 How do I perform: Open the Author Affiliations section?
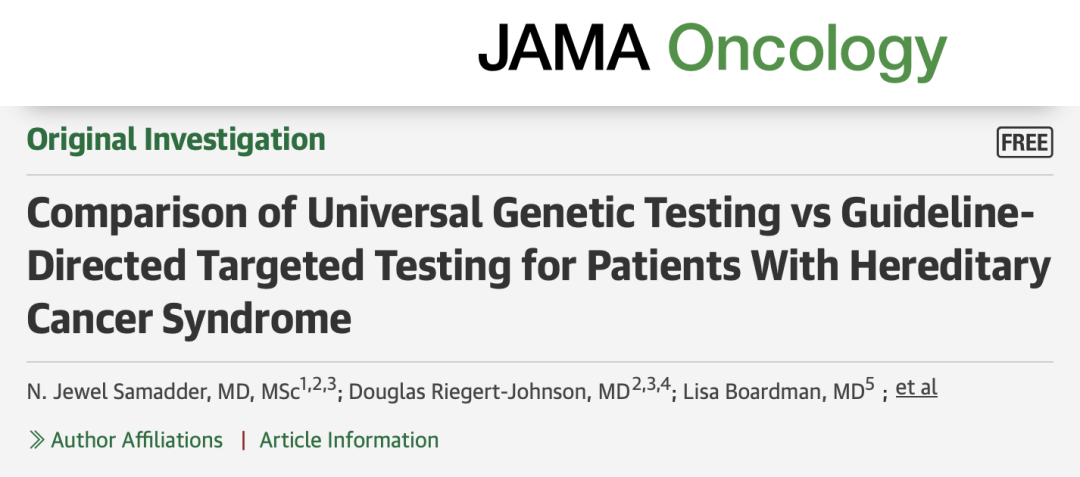tap(137, 440)
